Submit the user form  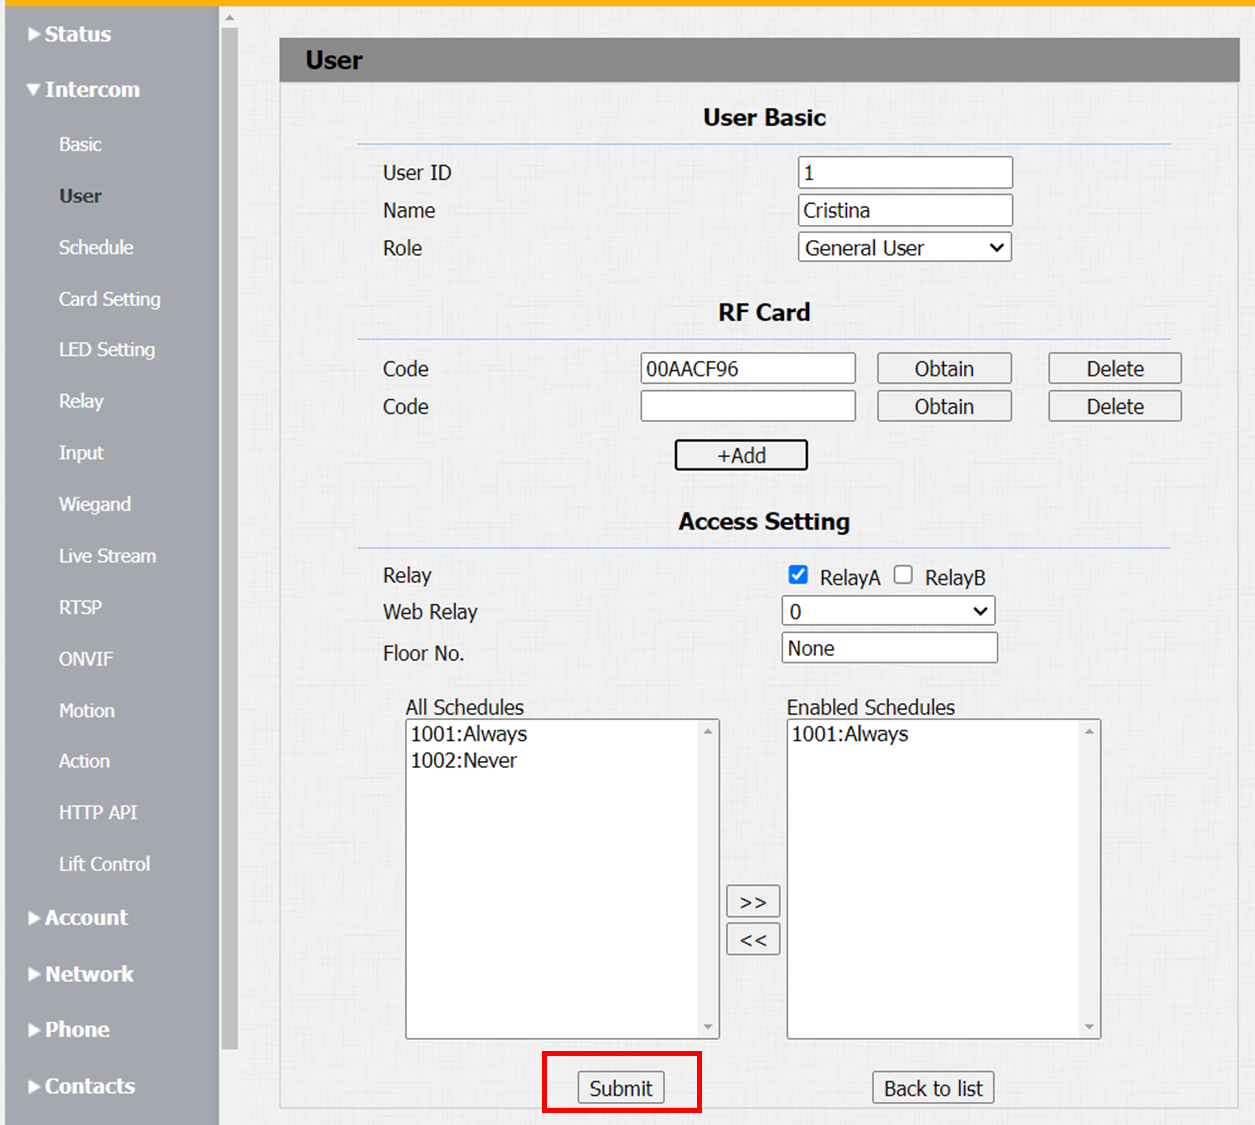621,1088
